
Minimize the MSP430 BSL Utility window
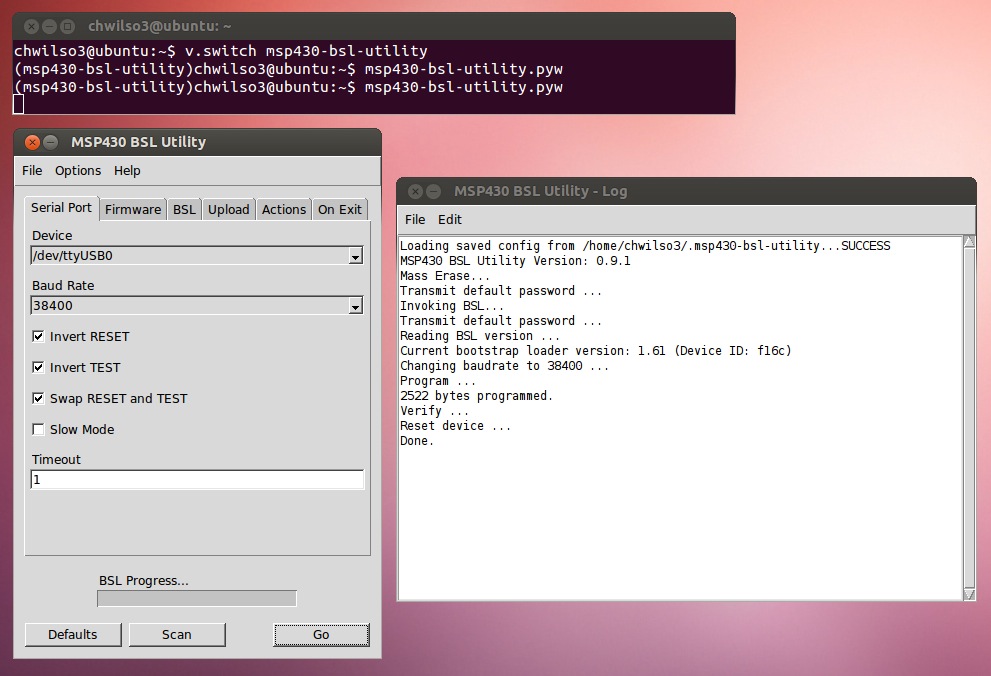tap(51, 142)
